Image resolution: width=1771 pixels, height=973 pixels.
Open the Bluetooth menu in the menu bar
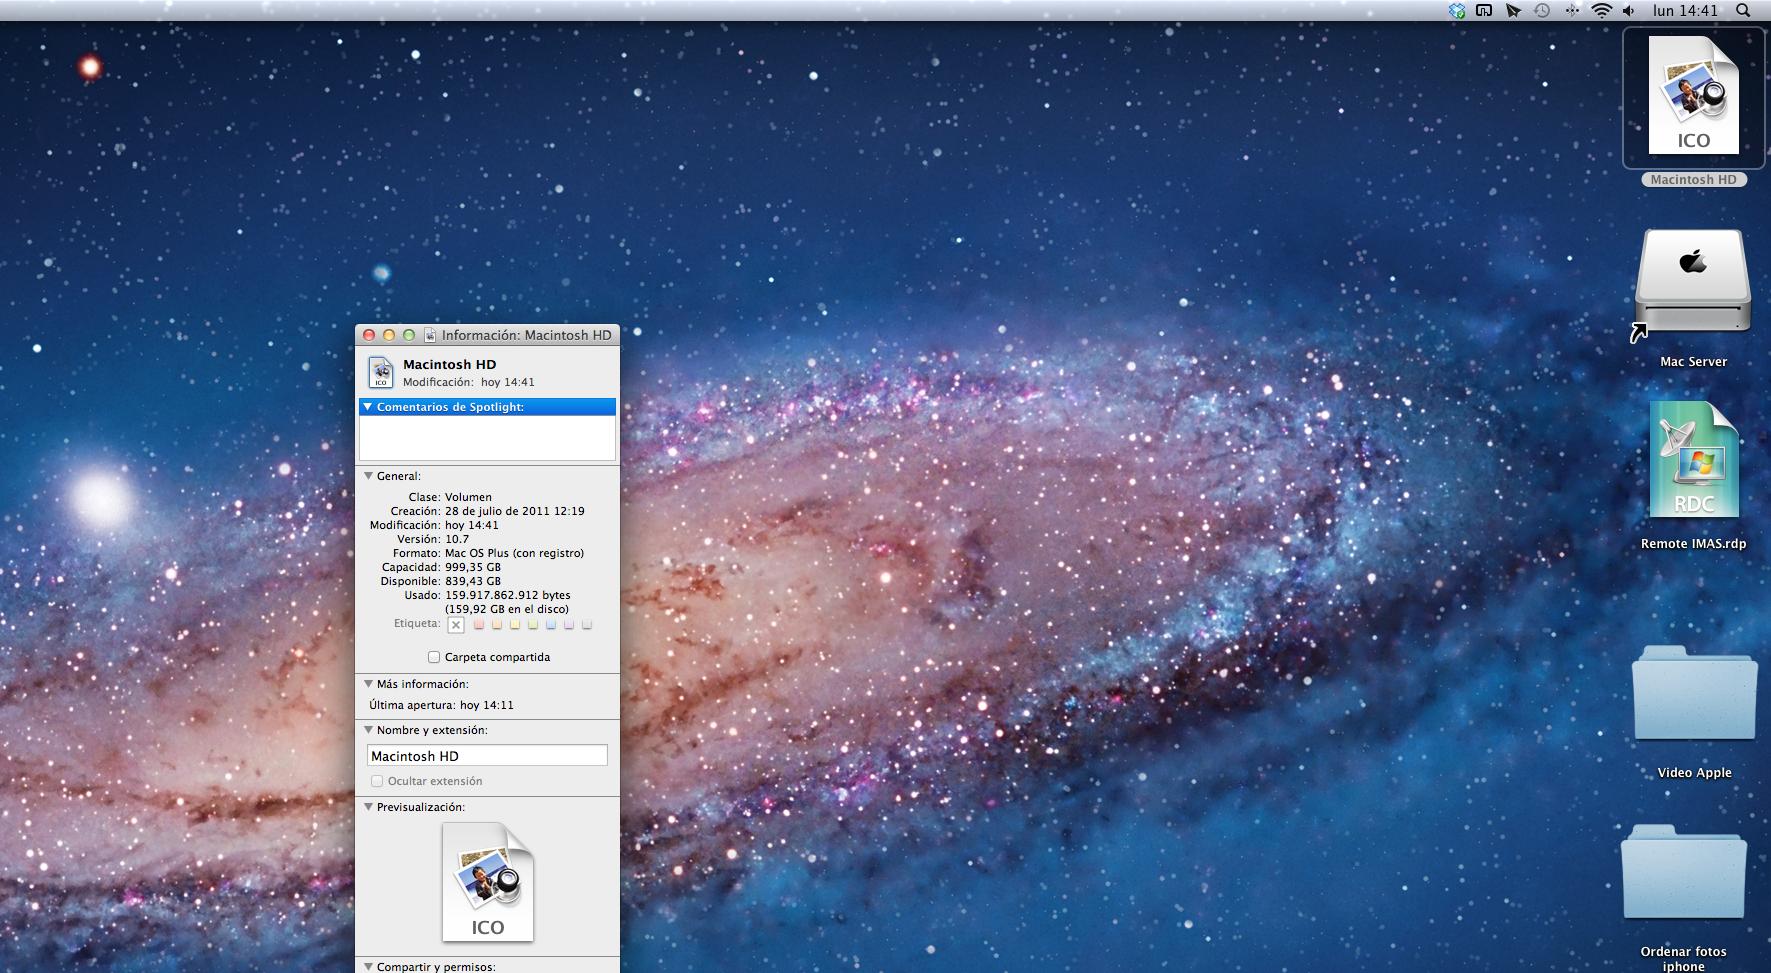tap(1572, 11)
